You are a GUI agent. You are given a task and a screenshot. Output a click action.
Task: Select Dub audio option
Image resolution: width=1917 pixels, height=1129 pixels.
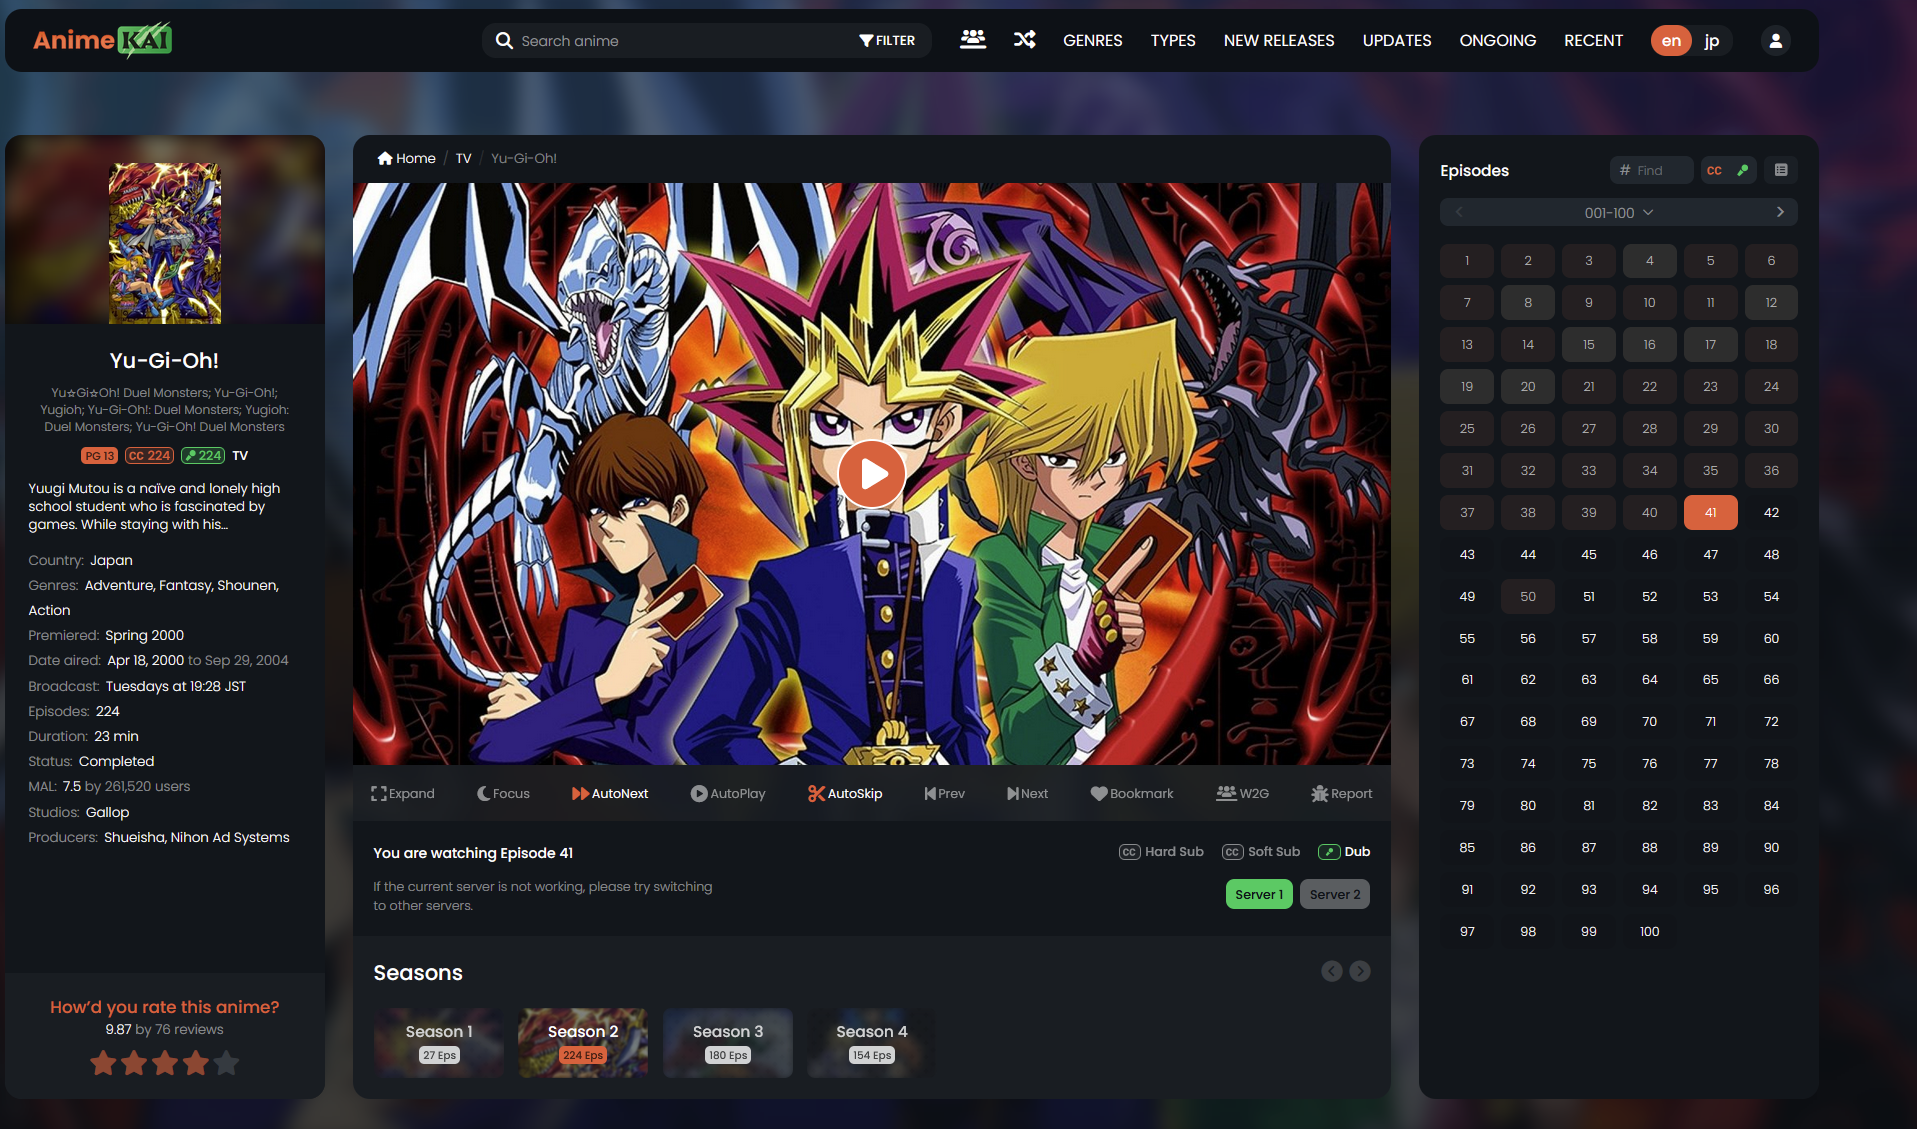point(1344,852)
